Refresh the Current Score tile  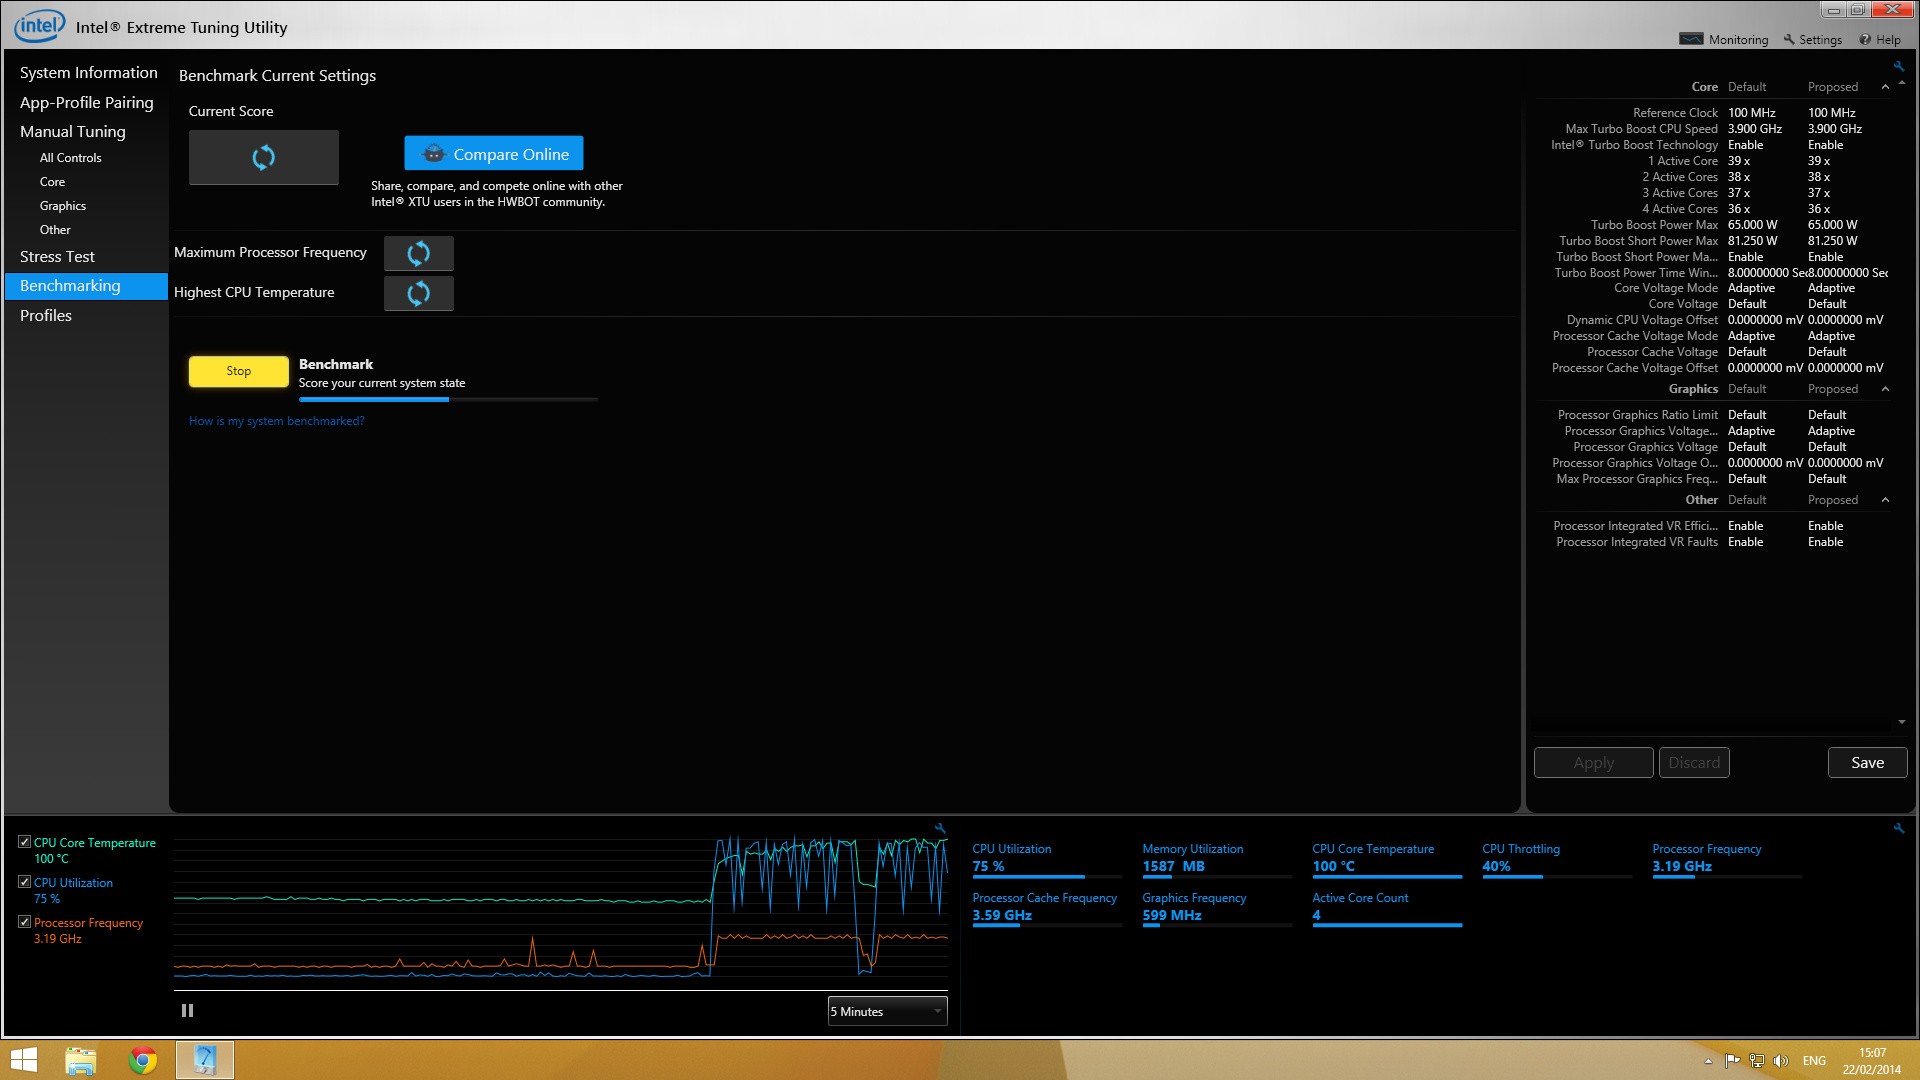point(263,157)
